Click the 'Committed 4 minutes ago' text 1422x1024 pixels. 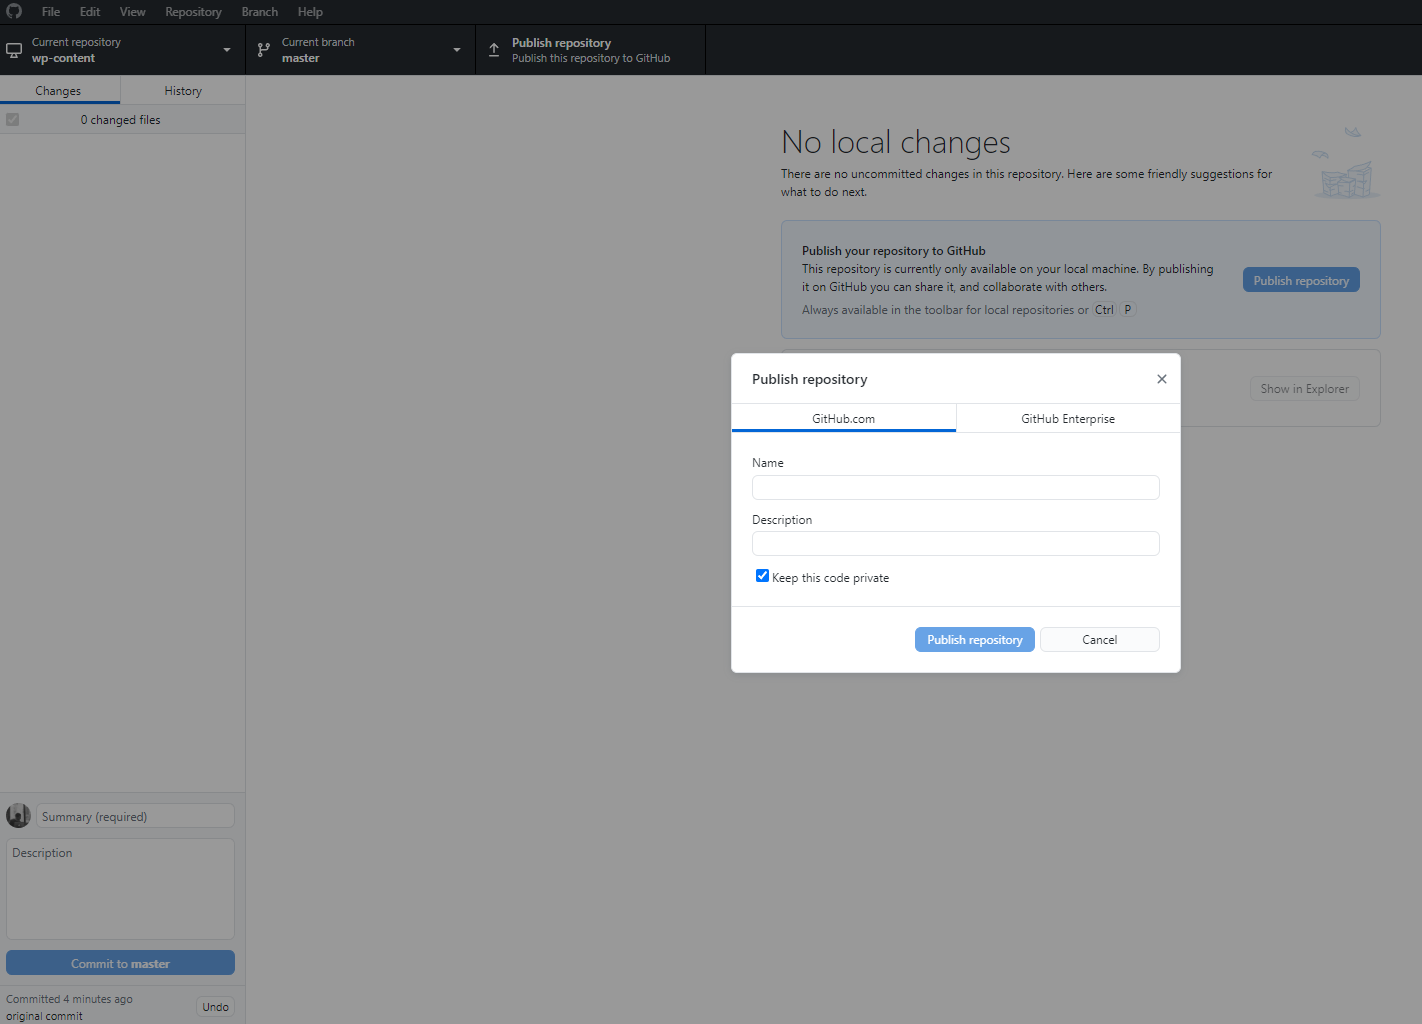69,999
